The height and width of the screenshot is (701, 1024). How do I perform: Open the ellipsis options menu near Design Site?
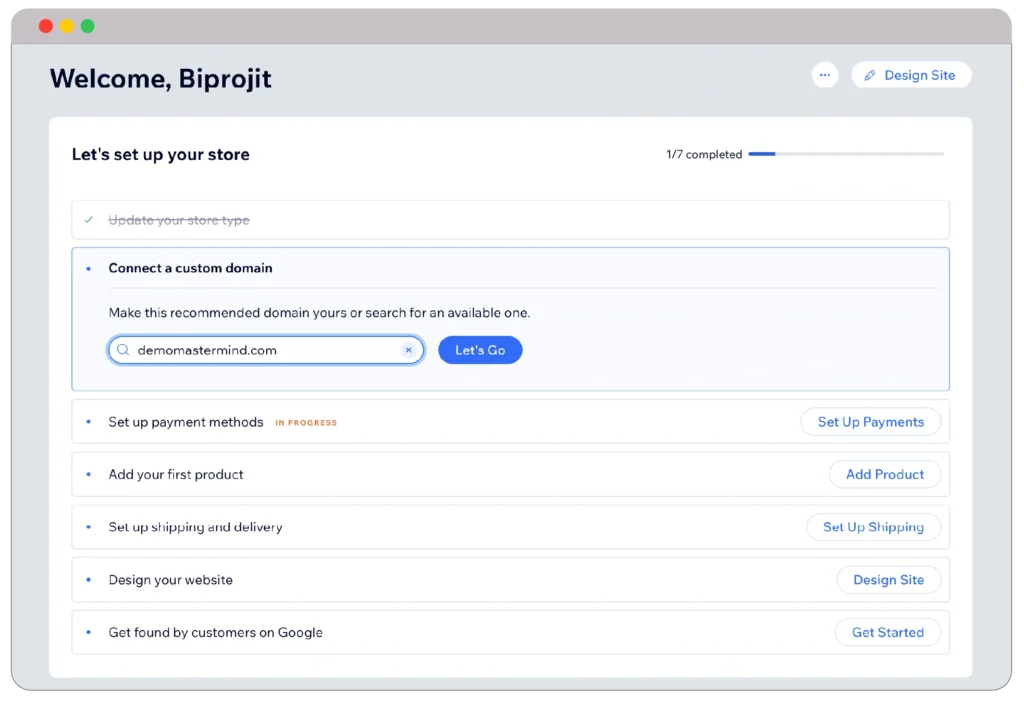point(824,74)
